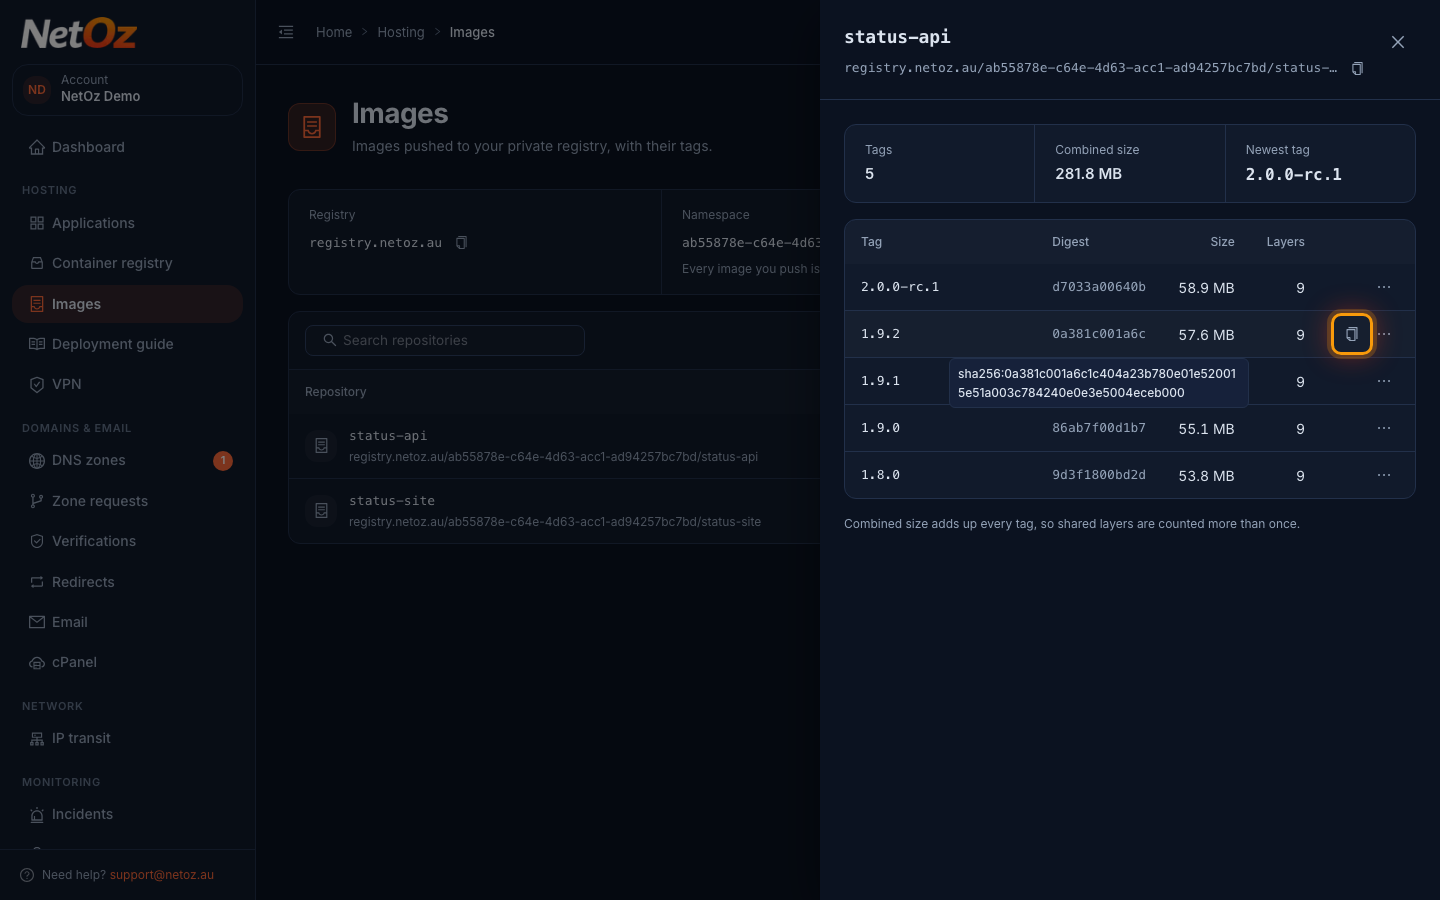This screenshot has height=900, width=1440.
Task: Go to Verifications page
Action: [127, 541]
